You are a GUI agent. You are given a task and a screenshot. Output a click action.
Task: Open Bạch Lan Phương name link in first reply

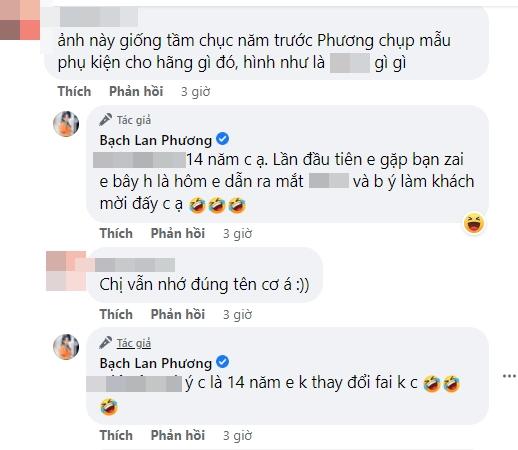(156, 140)
